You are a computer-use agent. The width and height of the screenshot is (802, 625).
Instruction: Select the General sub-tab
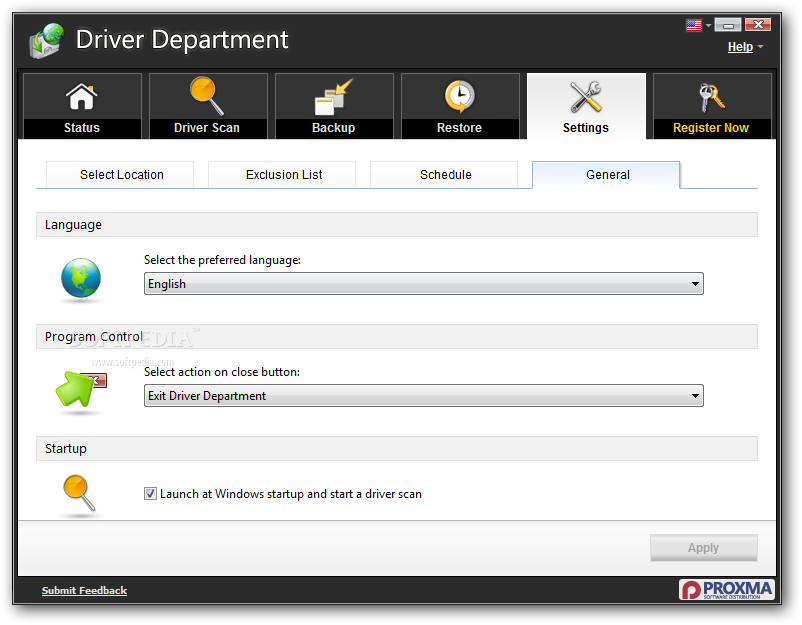tap(606, 175)
